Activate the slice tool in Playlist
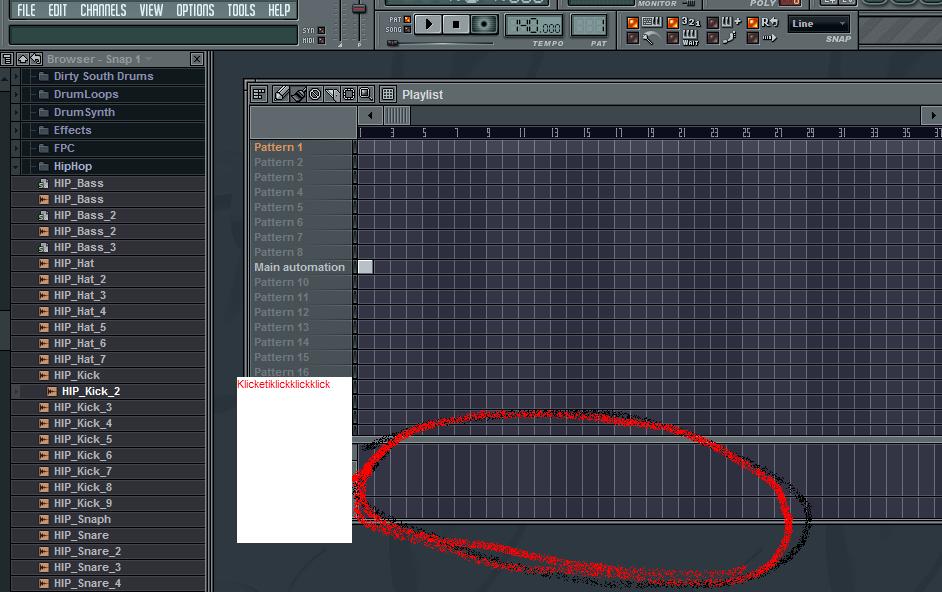This screenshot has width=942, height=592. point(332,94)
